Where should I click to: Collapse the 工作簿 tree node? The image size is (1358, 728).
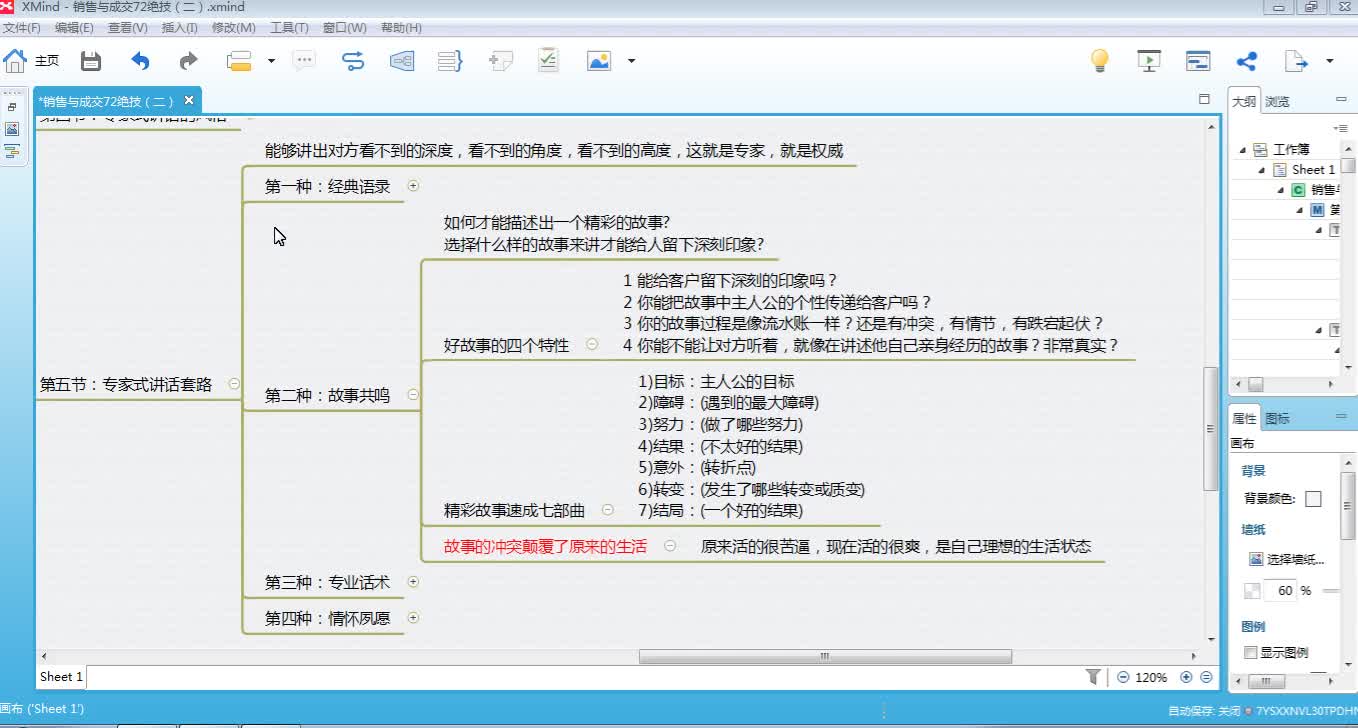1243,150
